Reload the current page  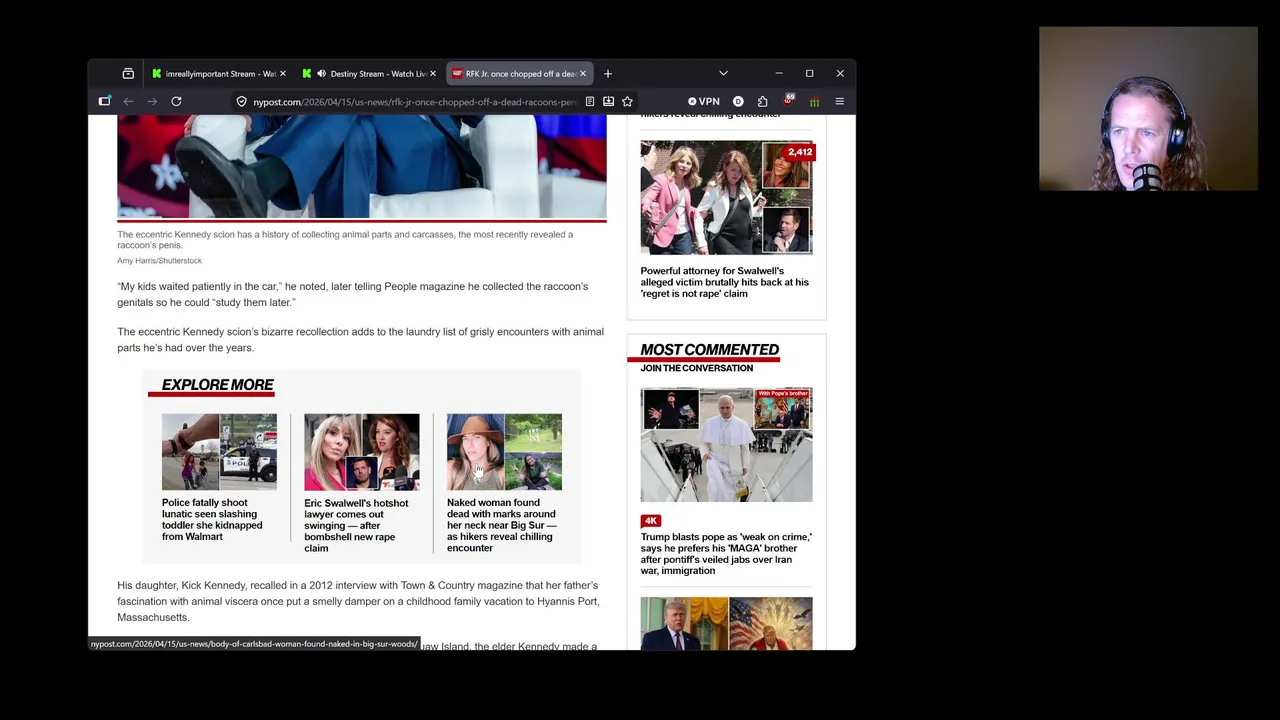point(176,101)
